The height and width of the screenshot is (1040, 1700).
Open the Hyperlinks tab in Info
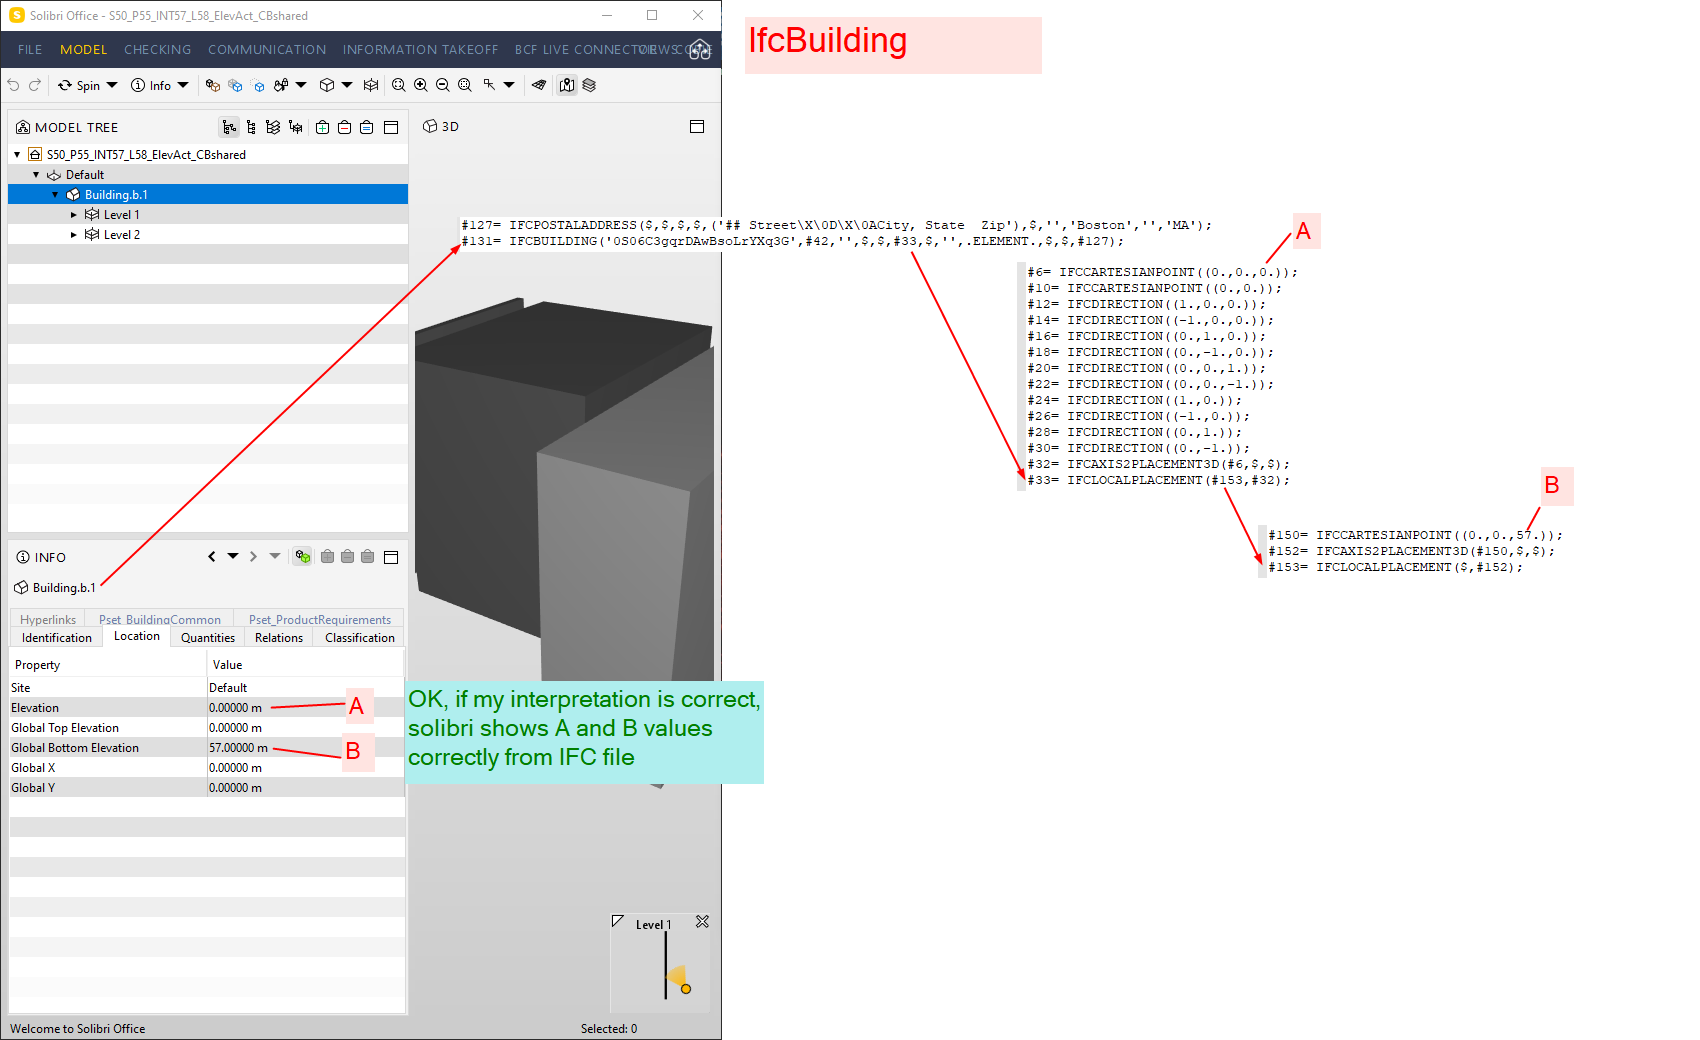pos(48,620)
